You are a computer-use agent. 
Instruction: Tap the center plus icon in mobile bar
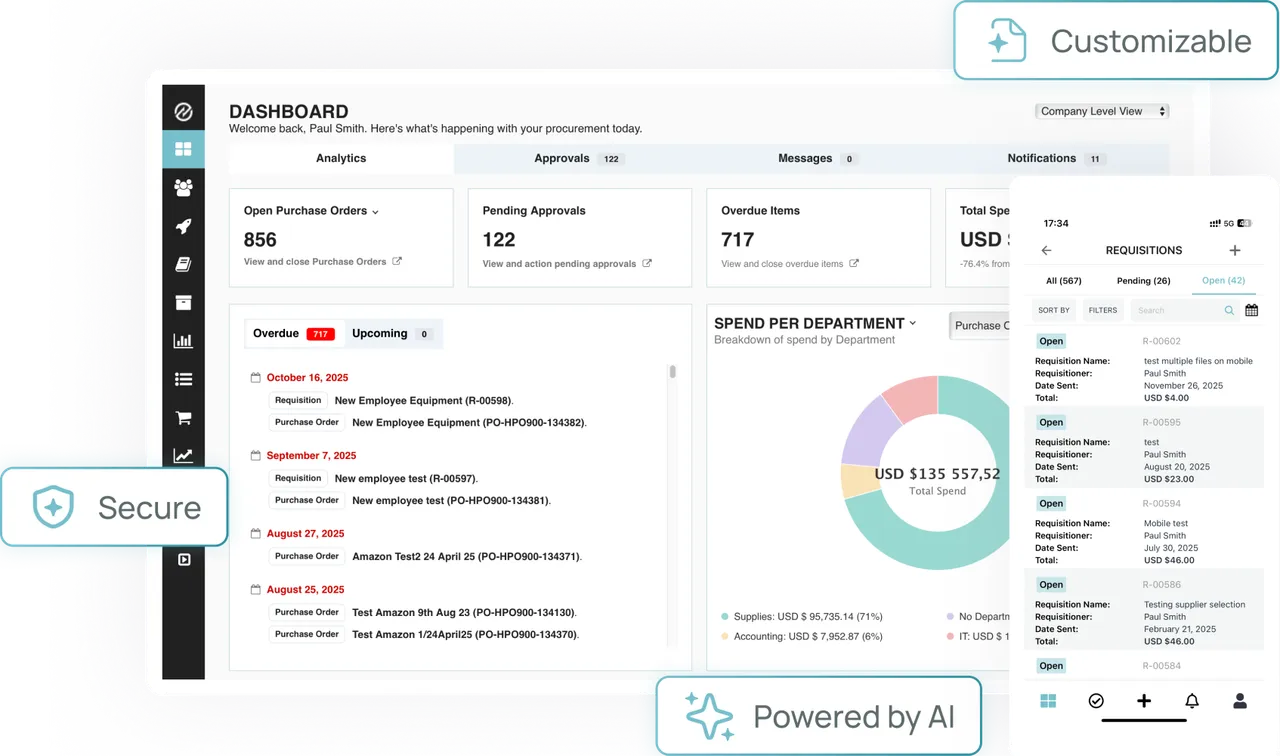coord(1144,701)
